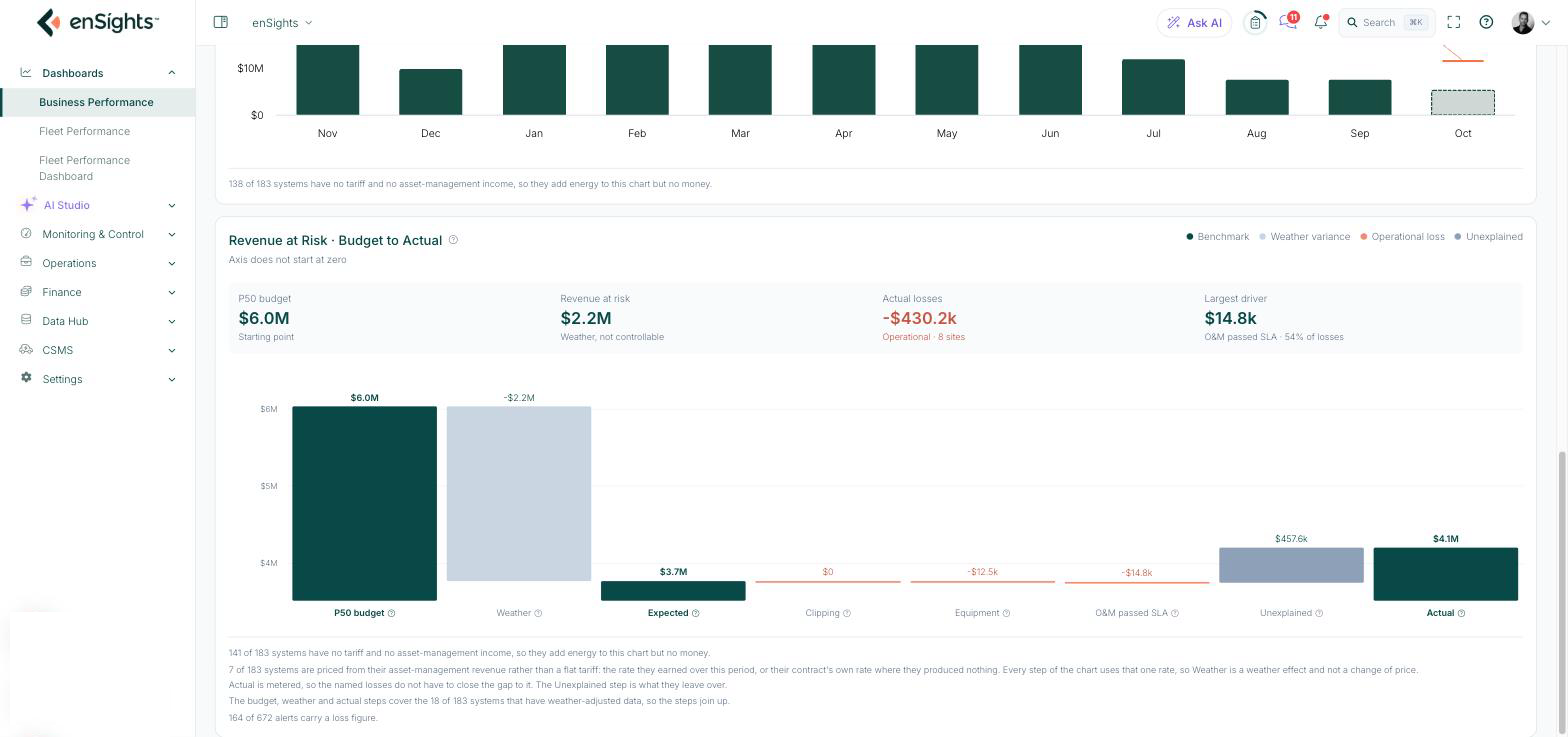This screenshot has height=737, width=1568.
Task: Toggle the Operational loss legend series
Action: tap(1402, 237)
